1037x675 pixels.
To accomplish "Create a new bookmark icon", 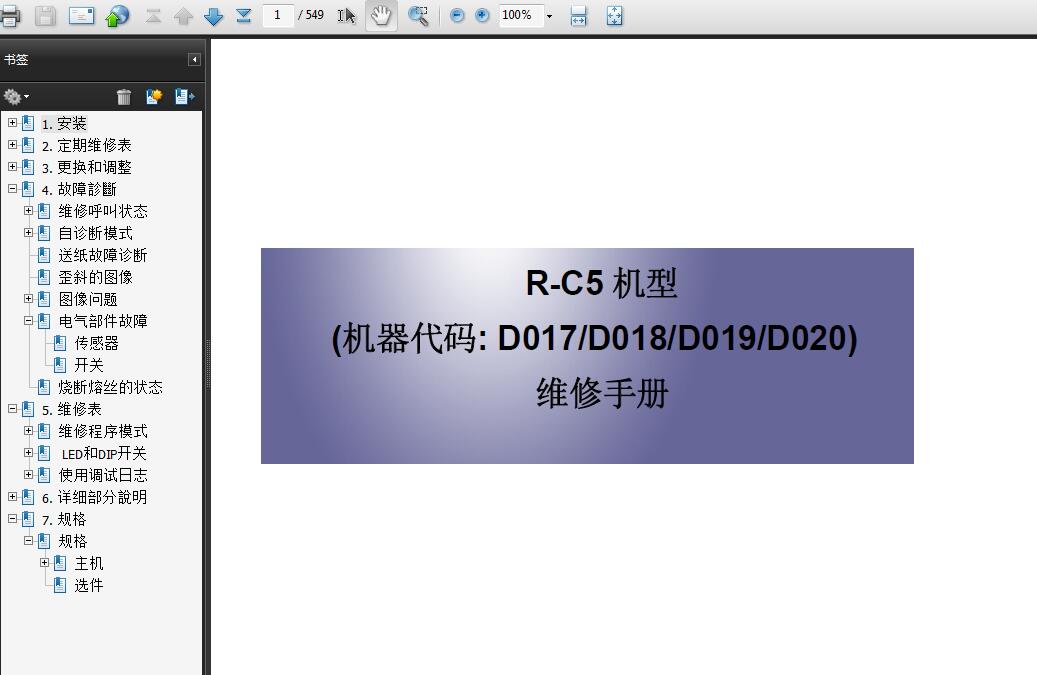I will tap(154, 97).
